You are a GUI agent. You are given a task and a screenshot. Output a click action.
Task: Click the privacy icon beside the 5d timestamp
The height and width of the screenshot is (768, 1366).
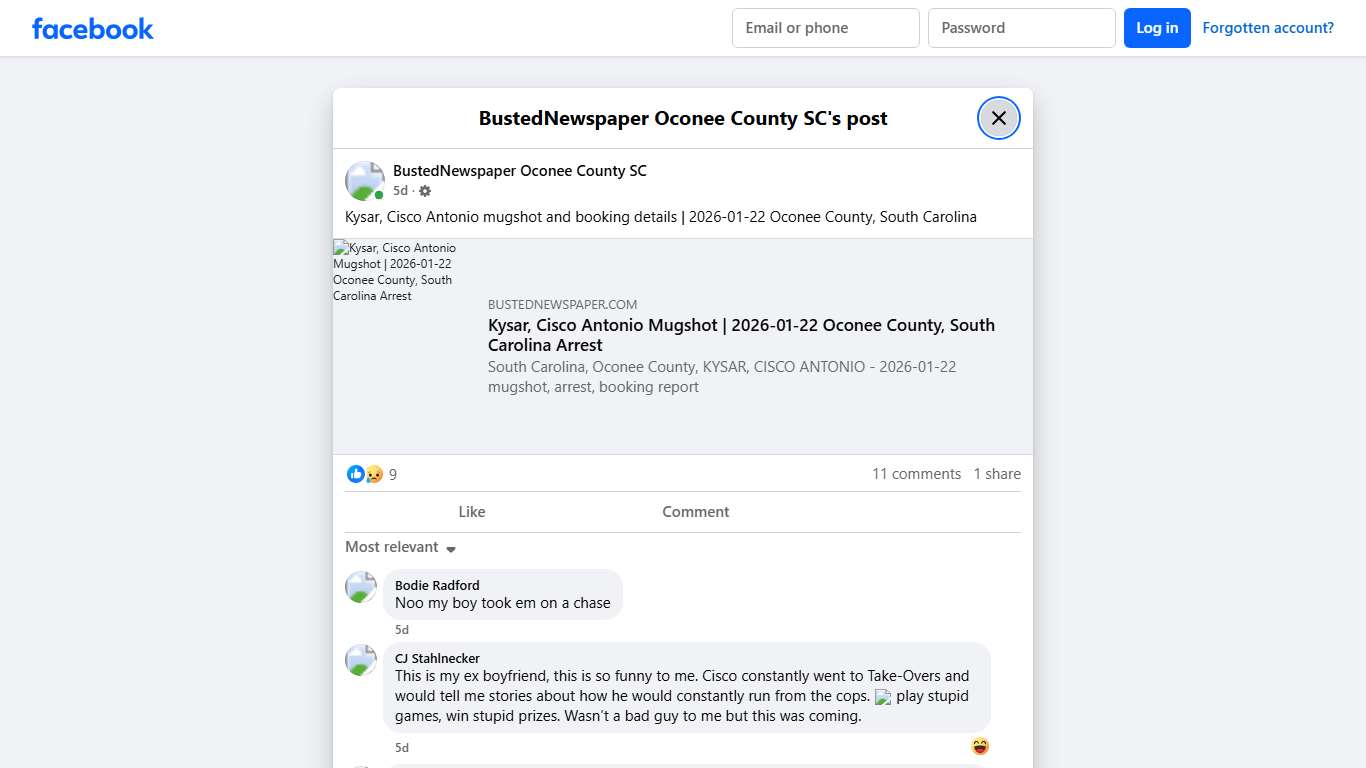pos(424,190)
